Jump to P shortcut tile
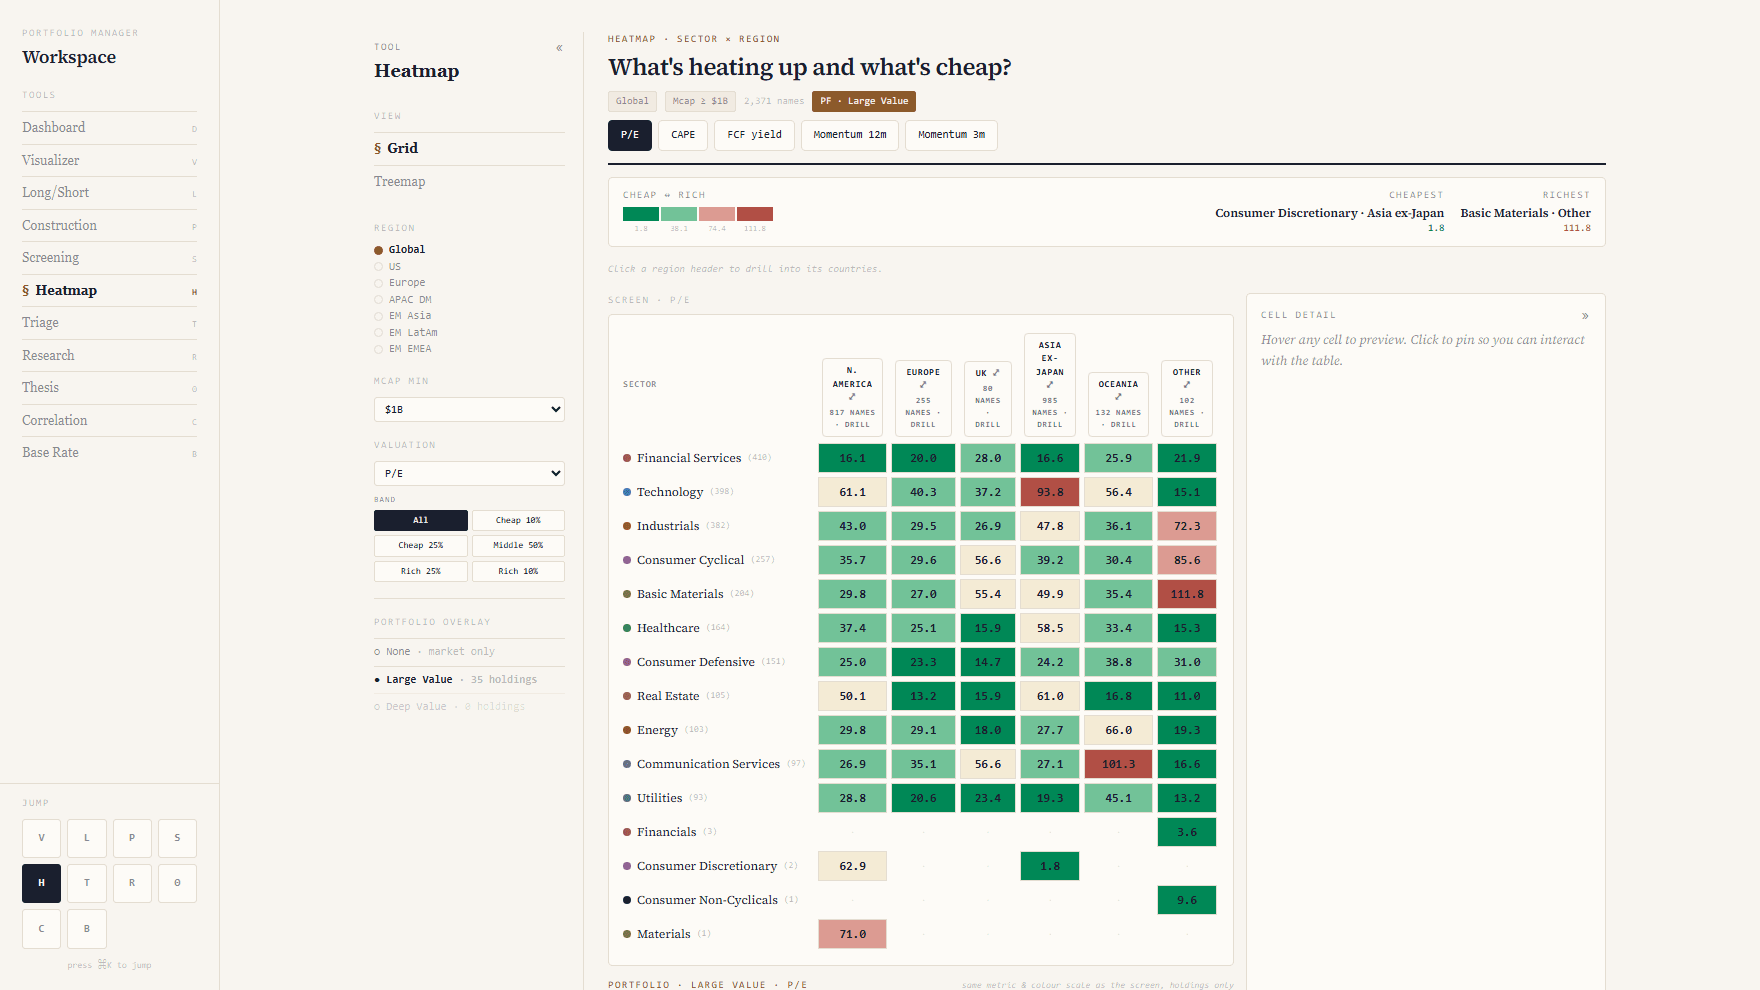The width and height of the screenshot is (1760, 990). (132, 838)
